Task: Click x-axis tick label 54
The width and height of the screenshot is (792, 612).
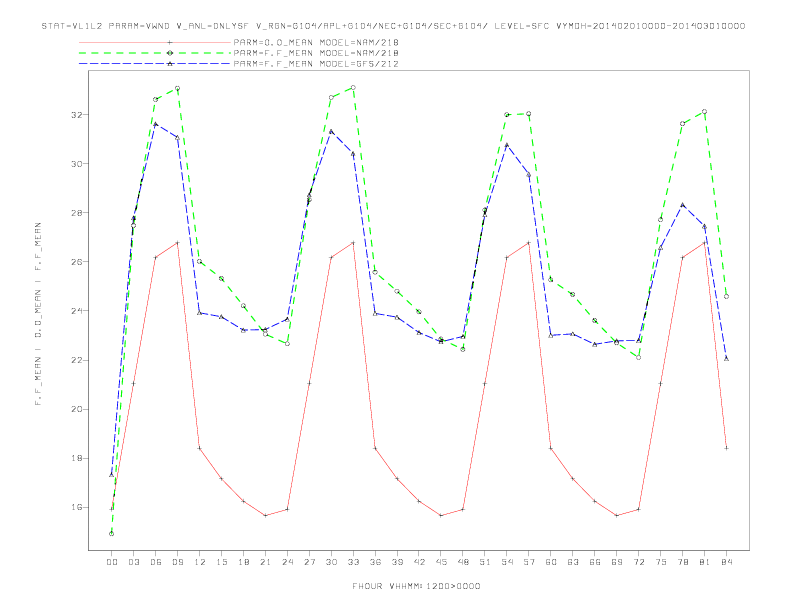Action: 507,562
